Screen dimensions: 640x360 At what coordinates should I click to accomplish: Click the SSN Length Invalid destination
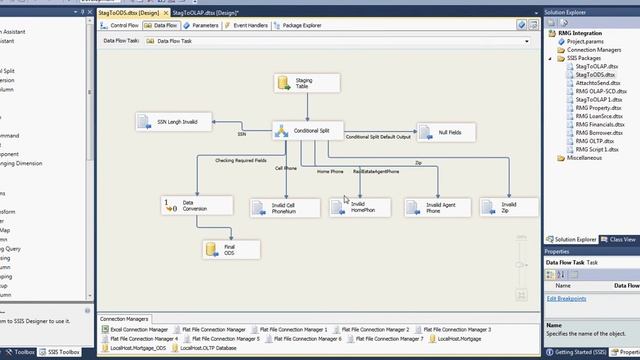pyautogui.click(x=174, y=122)
